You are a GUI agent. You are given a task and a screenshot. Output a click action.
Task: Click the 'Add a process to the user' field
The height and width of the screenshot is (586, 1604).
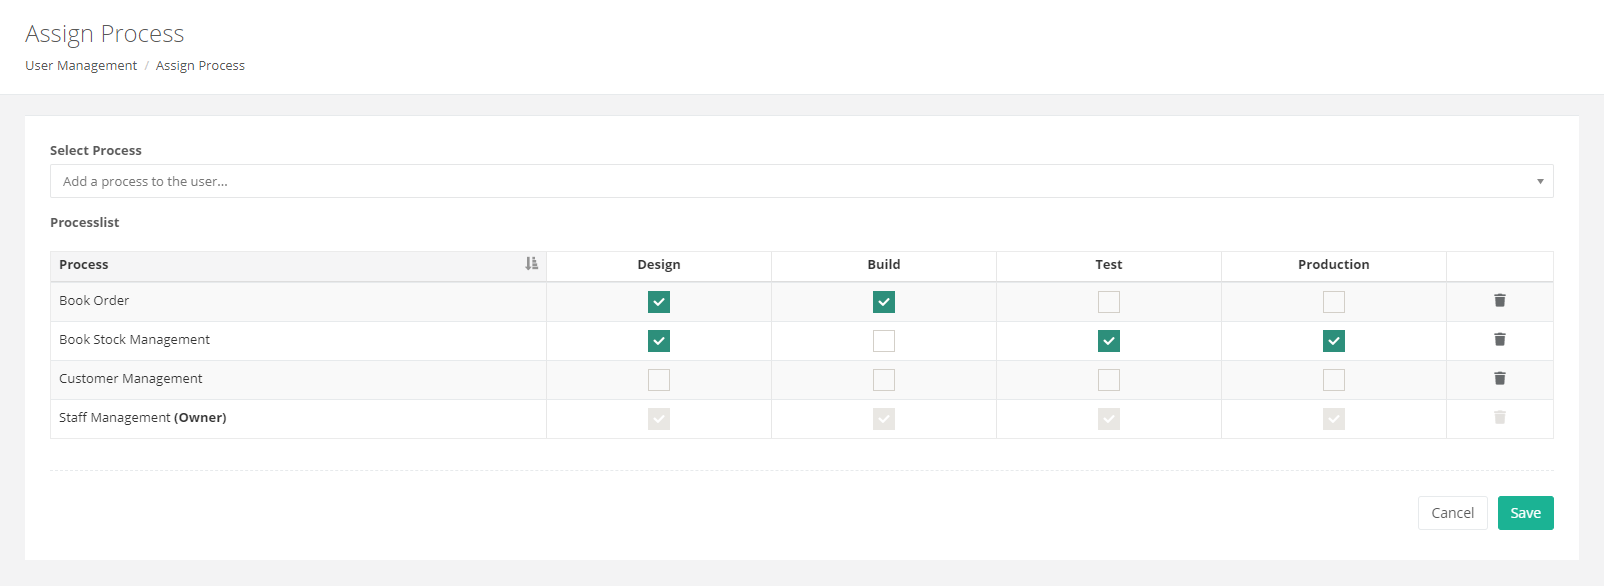click(x=801, y=181)
